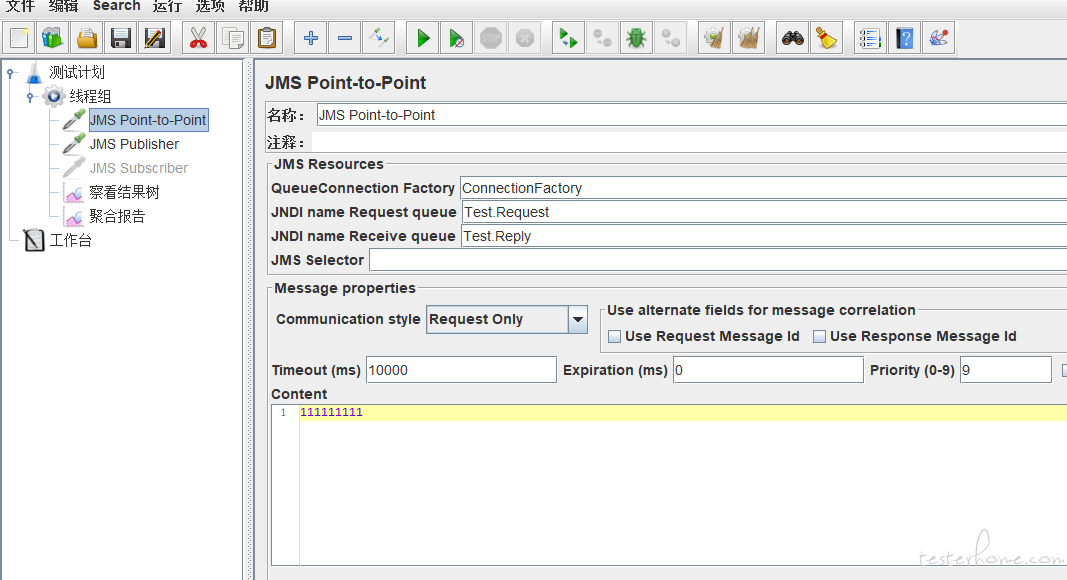This screenshot has height=580, width=1067.
Task: Collapse the 线程组 tree node
Action: 31,96
